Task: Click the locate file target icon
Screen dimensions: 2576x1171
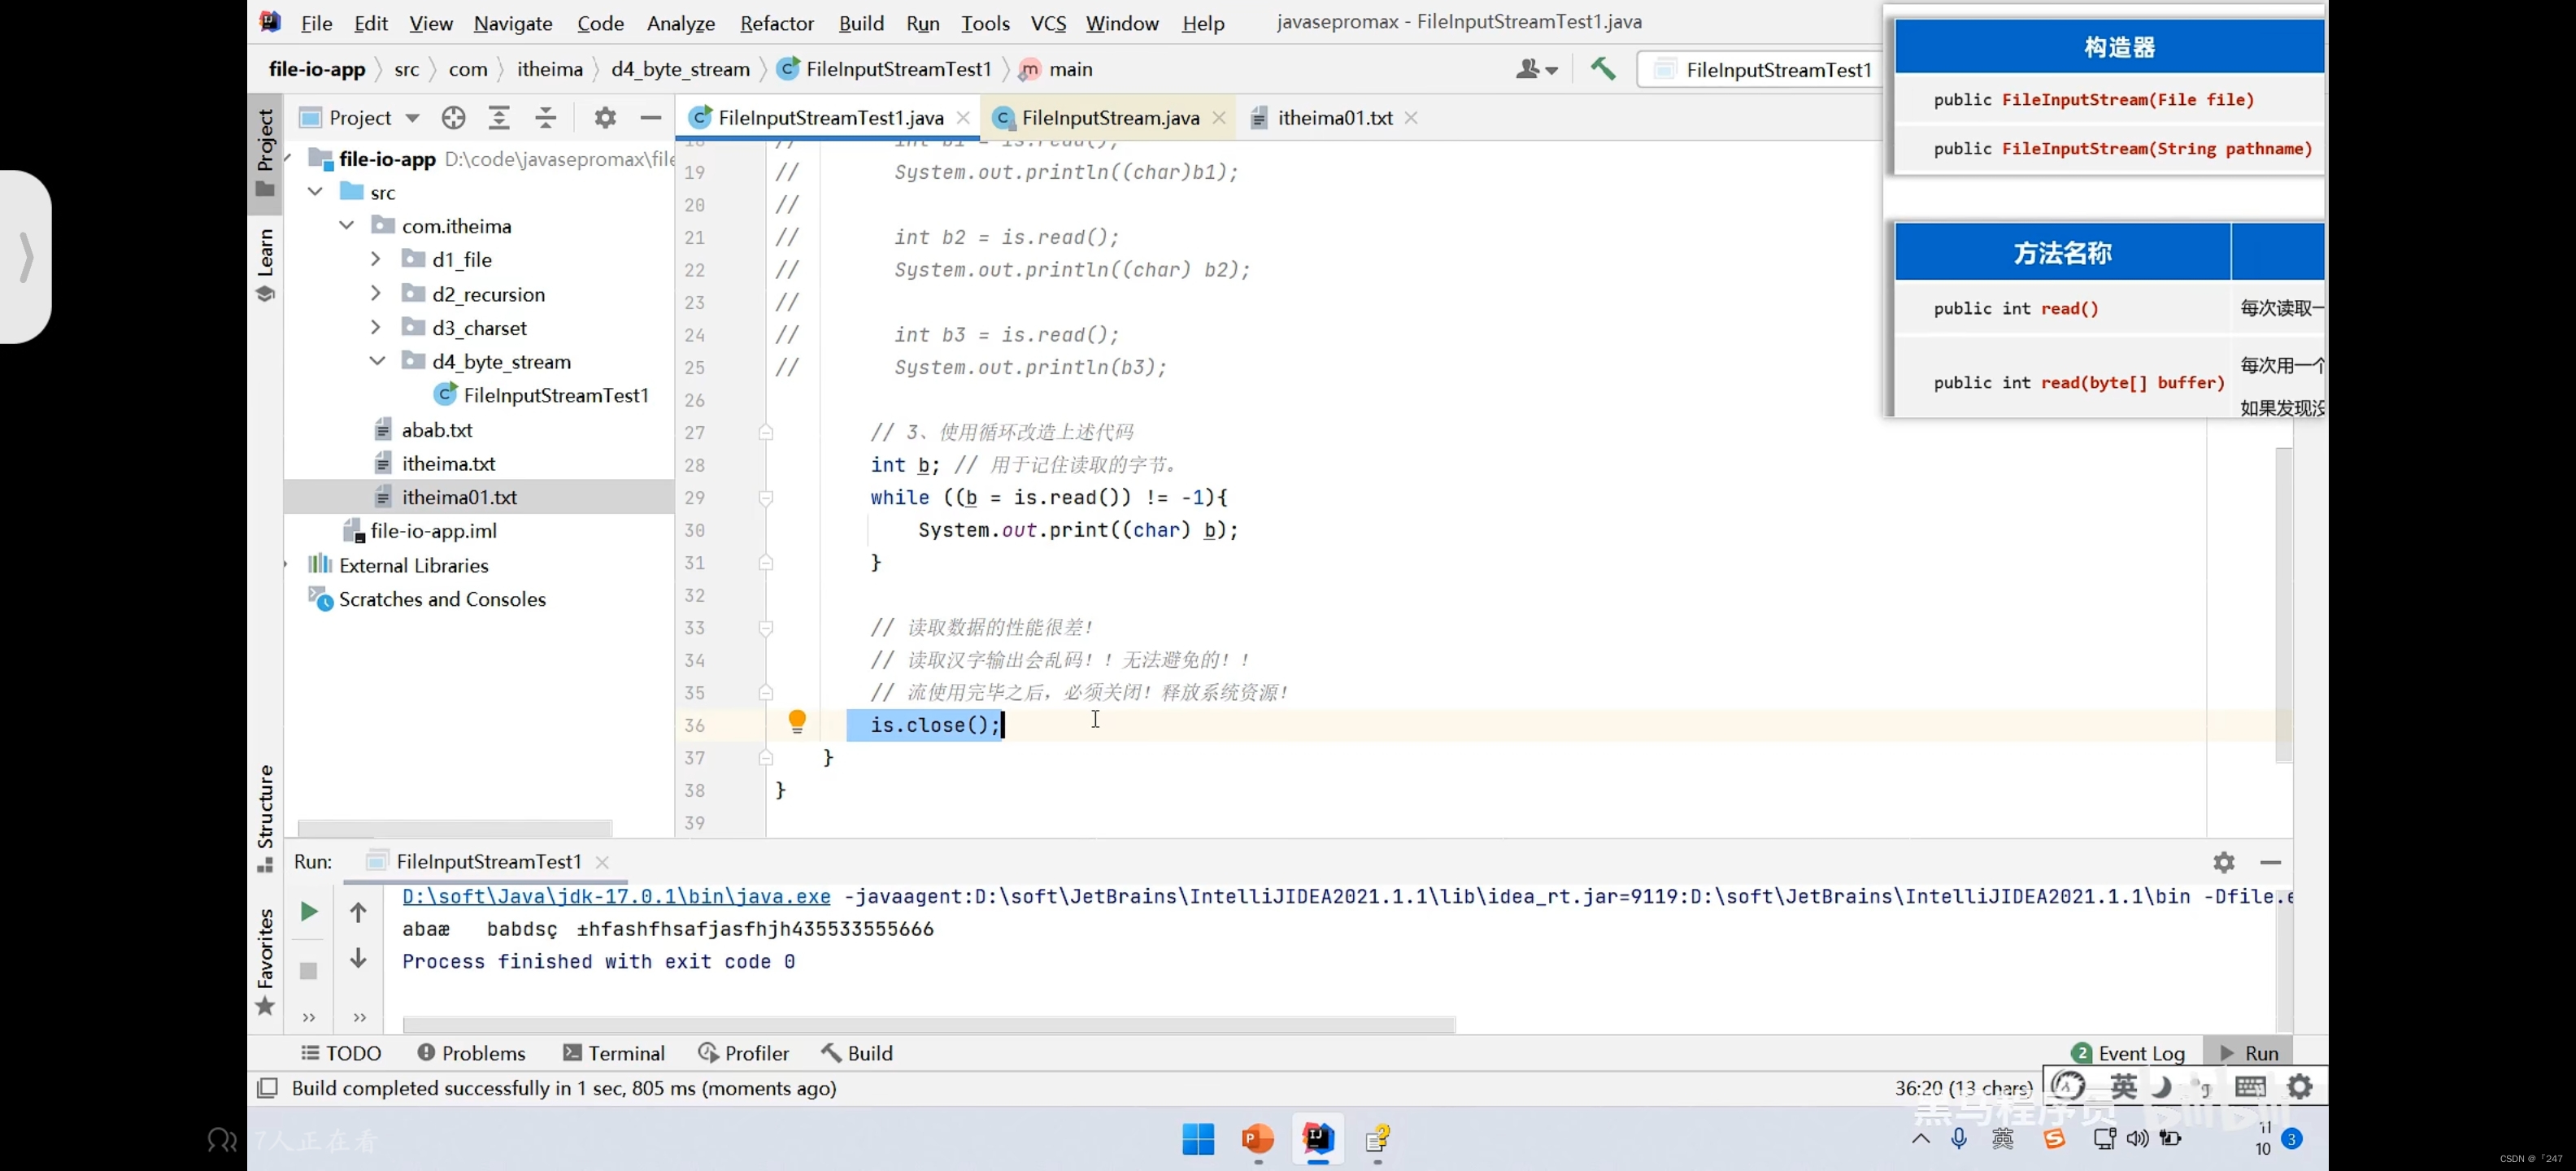Action: pyautogui.click(x=453, y=118)
